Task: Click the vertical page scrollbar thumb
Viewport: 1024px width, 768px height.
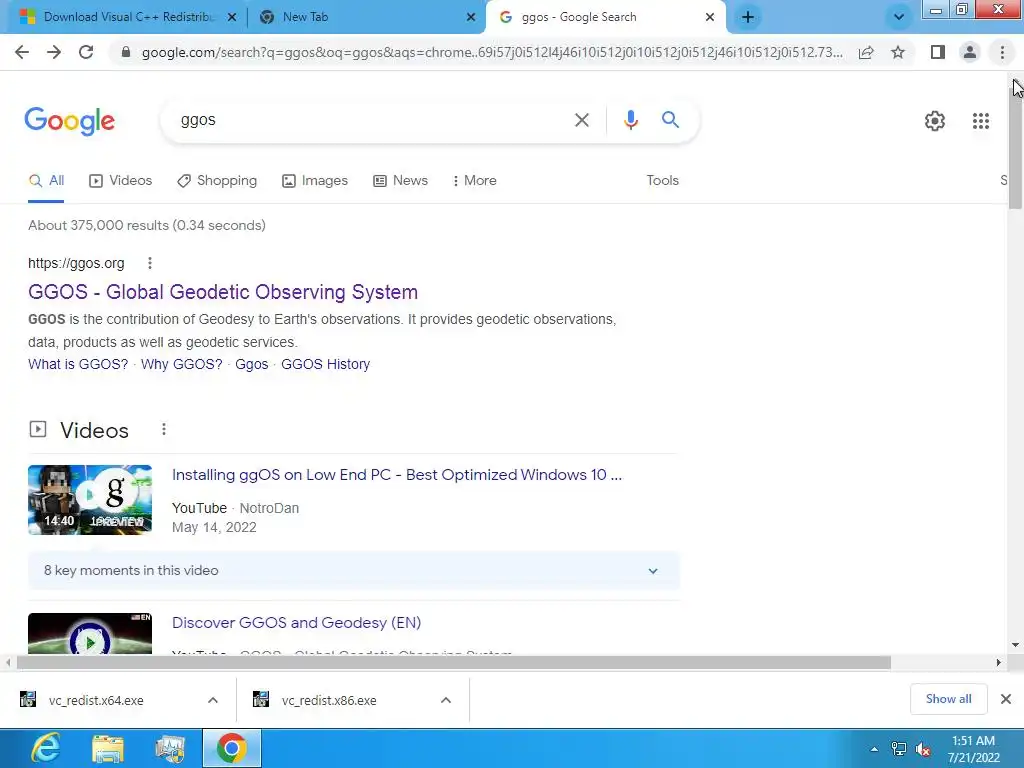Action: 1016,150
